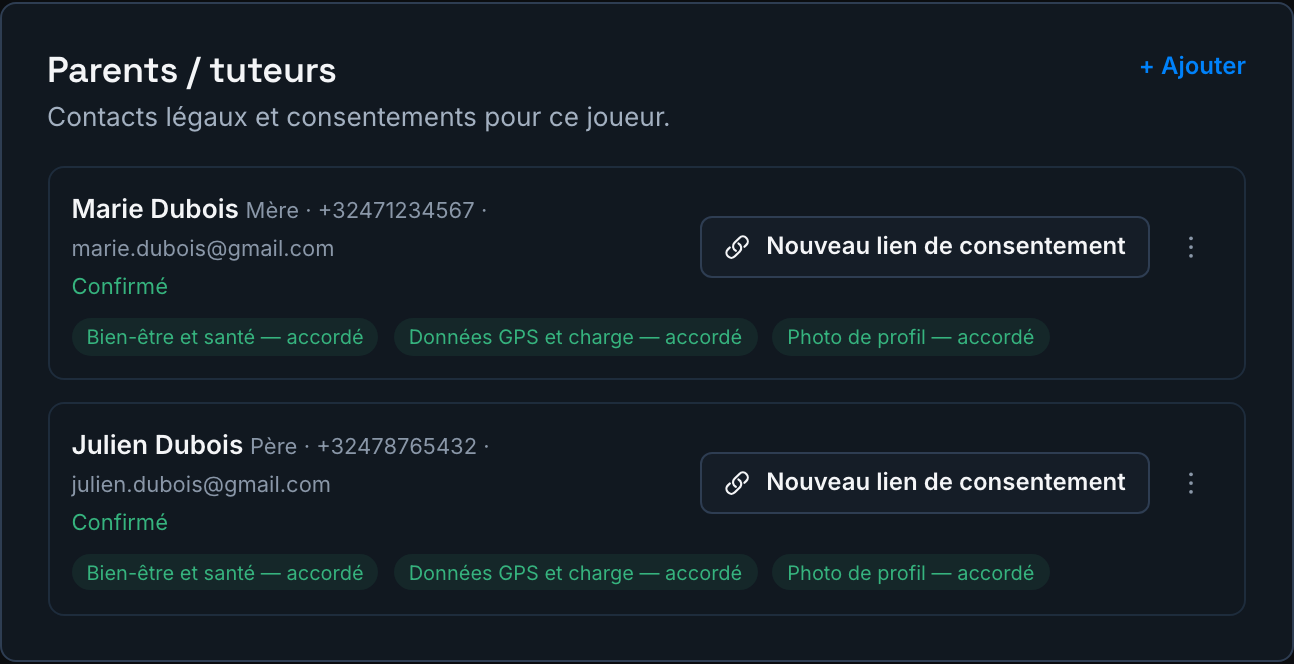Click Nouveau lien de consentement for Marie Dubois
This screenshot has height=664, width=1294.
(x=925, y=247)
